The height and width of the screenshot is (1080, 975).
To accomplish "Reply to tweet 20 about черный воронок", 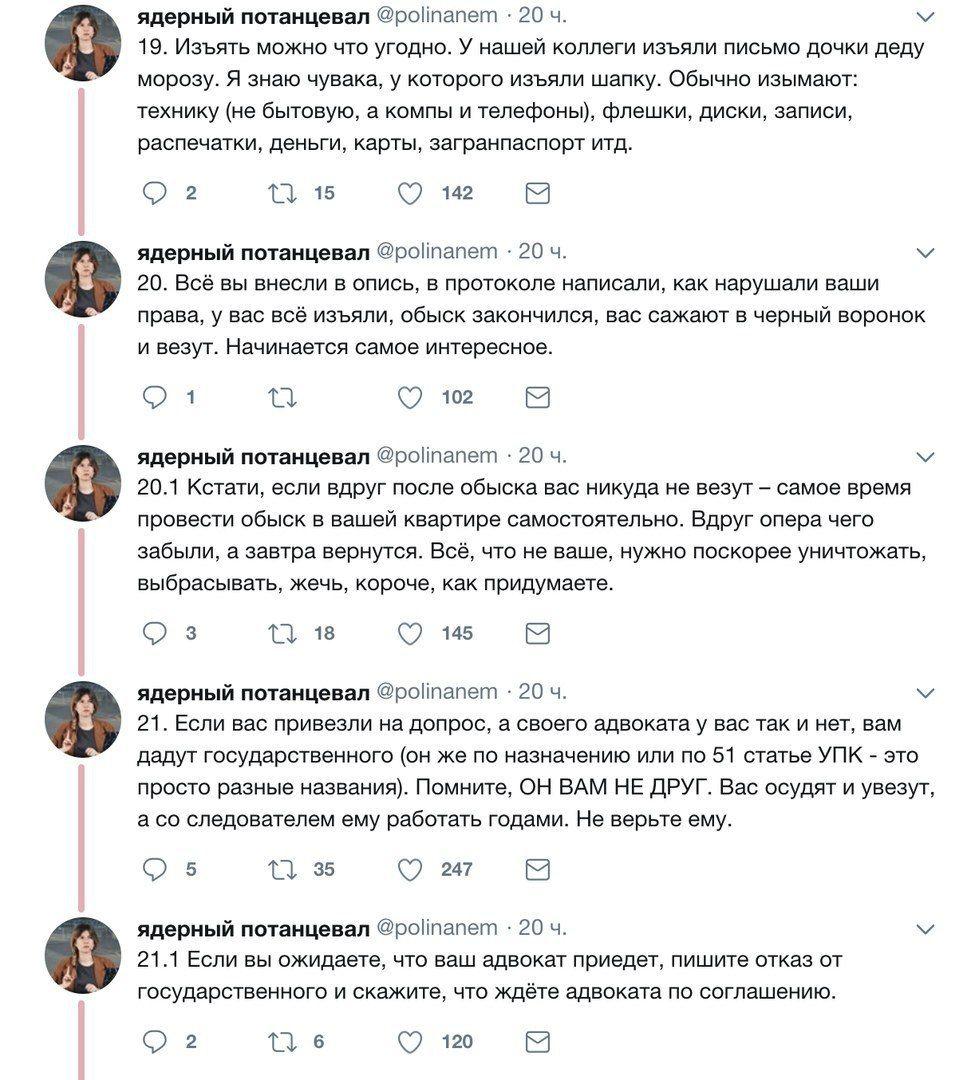I will point(154,398).
